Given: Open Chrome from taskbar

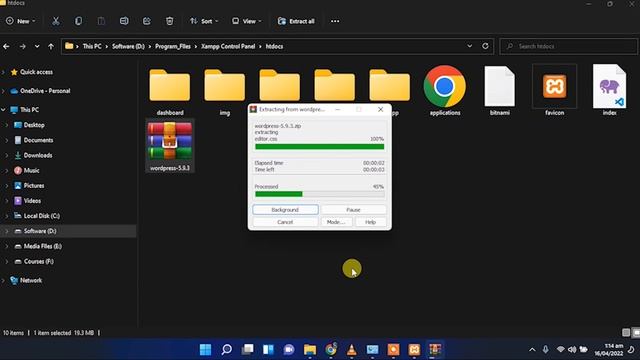Looking at the screenshot, I should (x=331, y=349).
